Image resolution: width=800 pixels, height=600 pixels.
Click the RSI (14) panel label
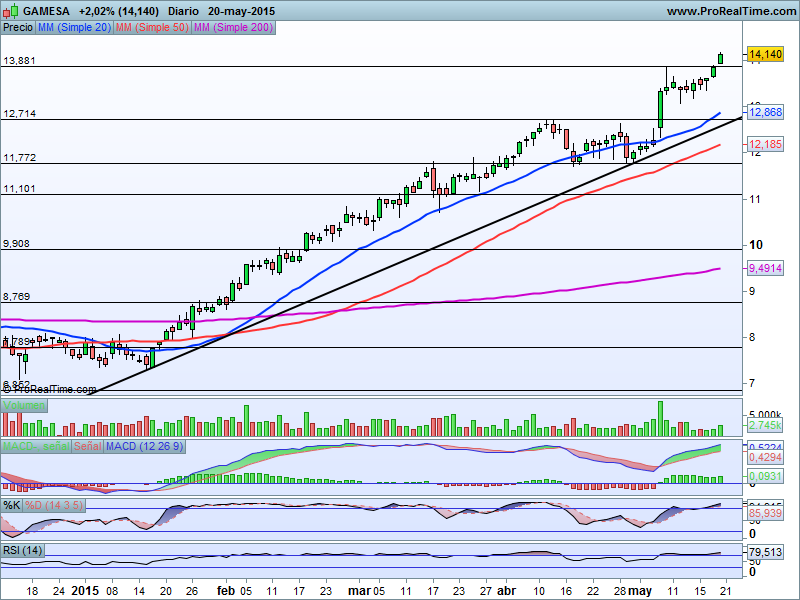coord(24,551)
